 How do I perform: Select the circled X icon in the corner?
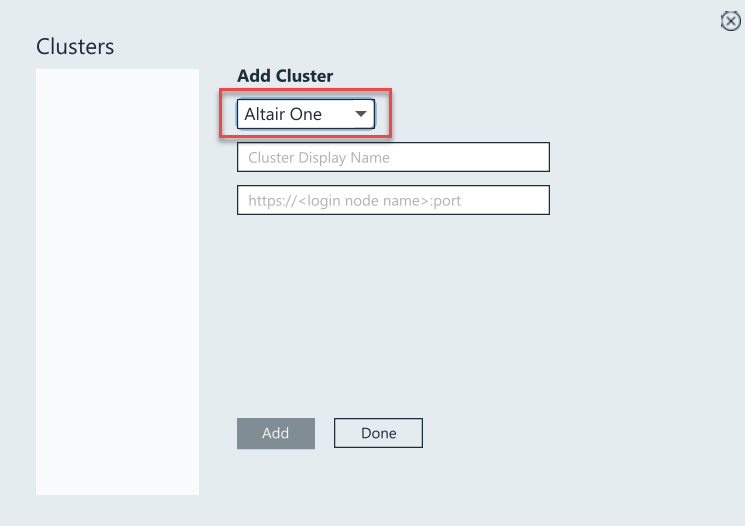coord(730,21)
